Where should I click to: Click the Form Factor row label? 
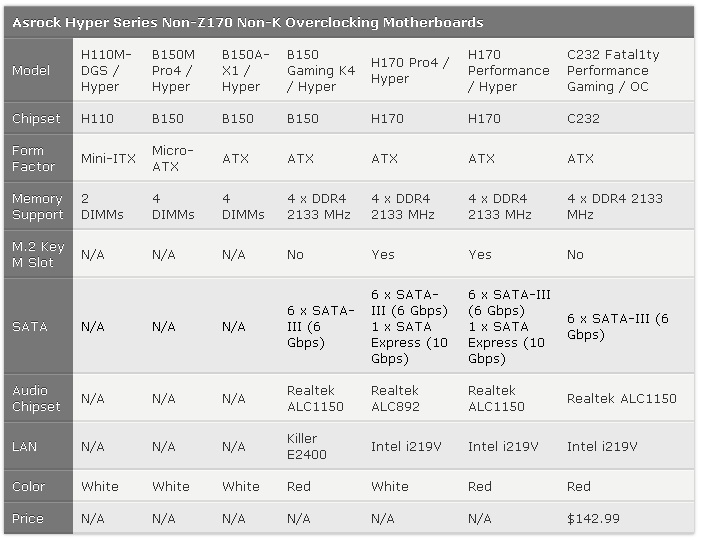point(34,159)
